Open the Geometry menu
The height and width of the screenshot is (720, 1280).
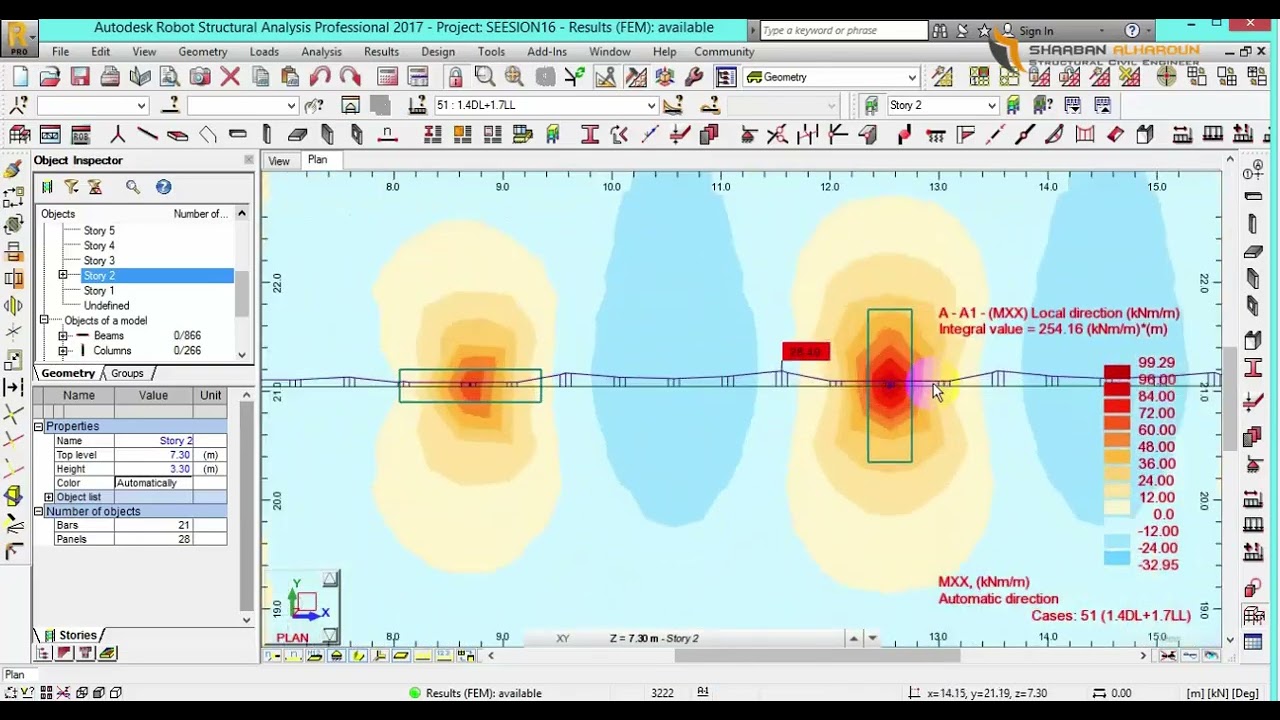[203, 52]
